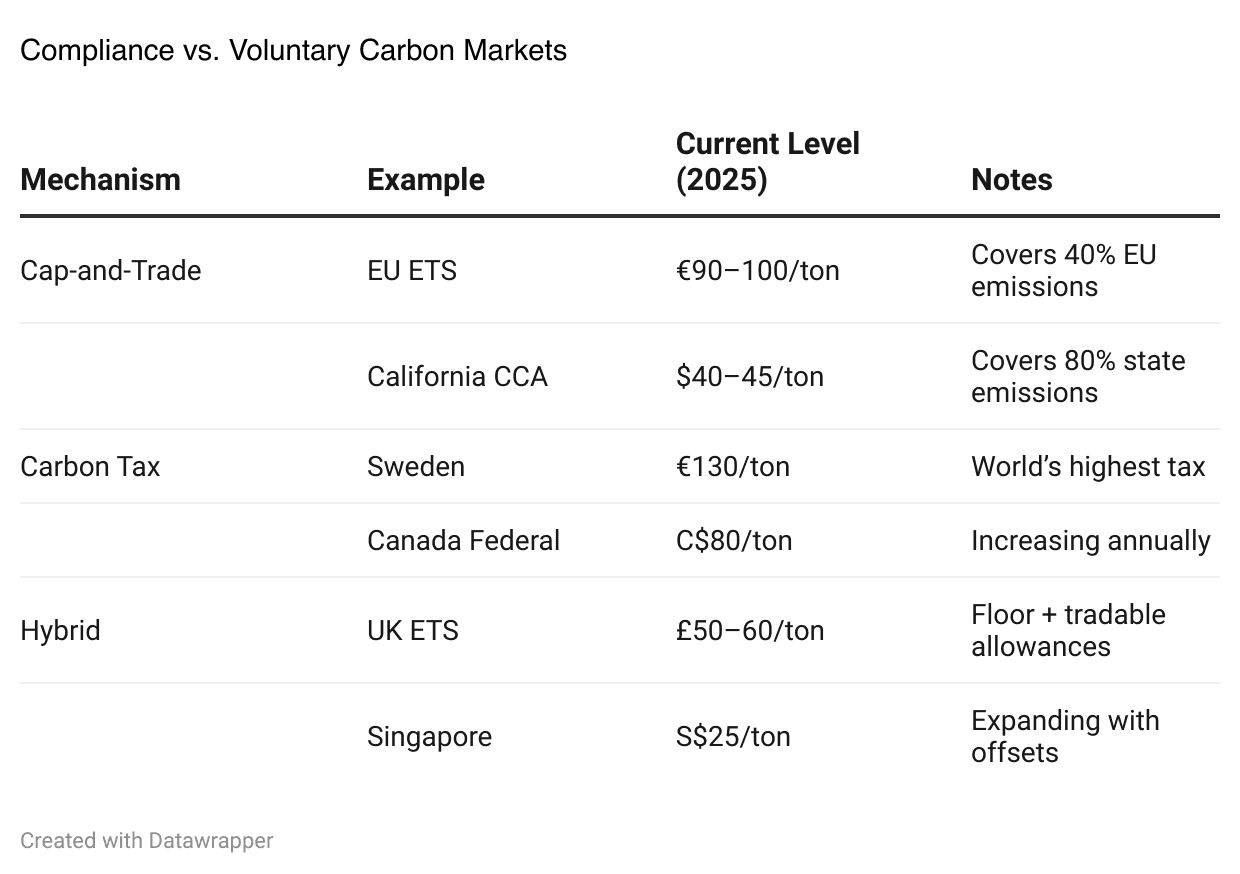This screenshot has height=874, width=1240.
Task: Click the Canada Federal cell
Action: coord(463,541)
